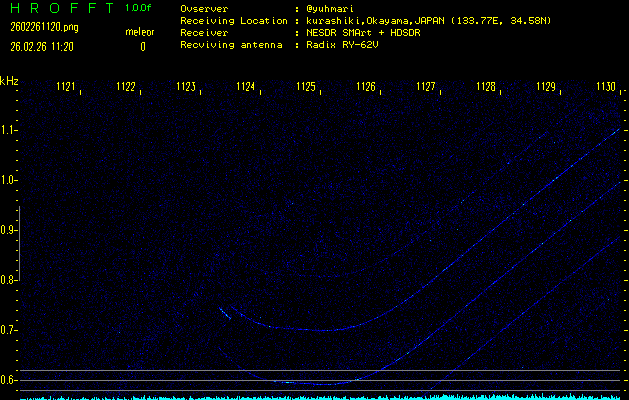The height and width of the screenshot is (400, 629).
Task: Click the cyan signal level strip at bottom
Action: tap(314, 396)
